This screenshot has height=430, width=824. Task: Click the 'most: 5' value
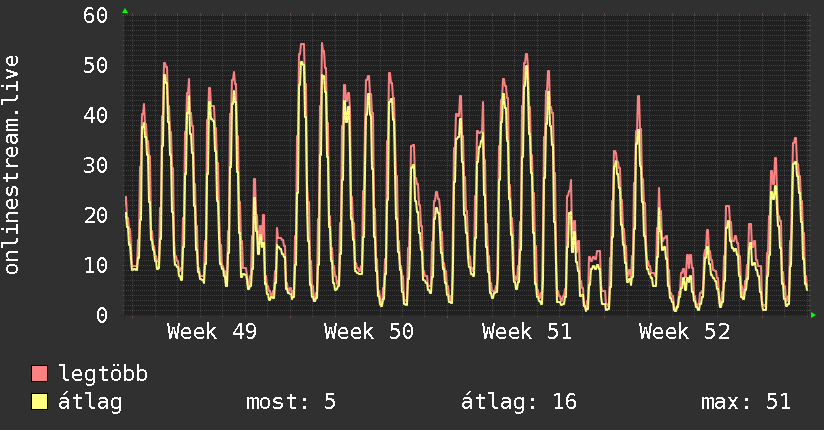tap(291, 402)
